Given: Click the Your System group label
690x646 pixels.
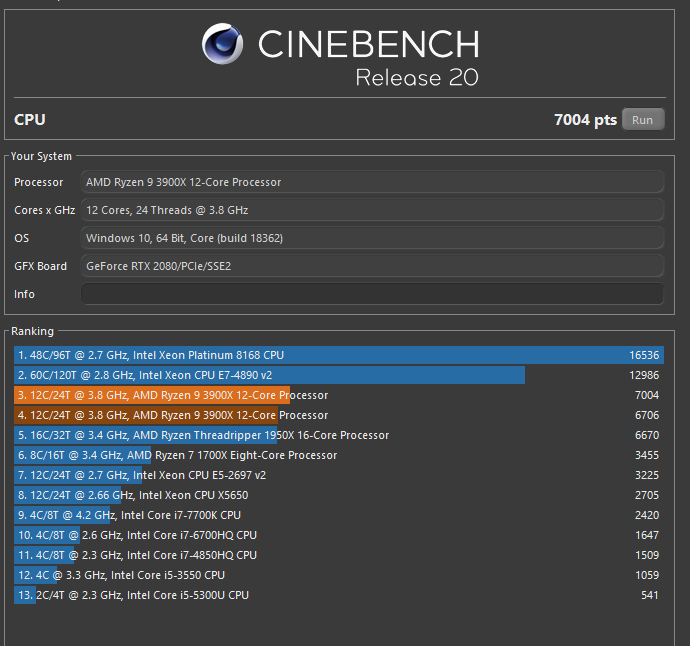Looking at the screenshot, I should [x=41, y=156].
